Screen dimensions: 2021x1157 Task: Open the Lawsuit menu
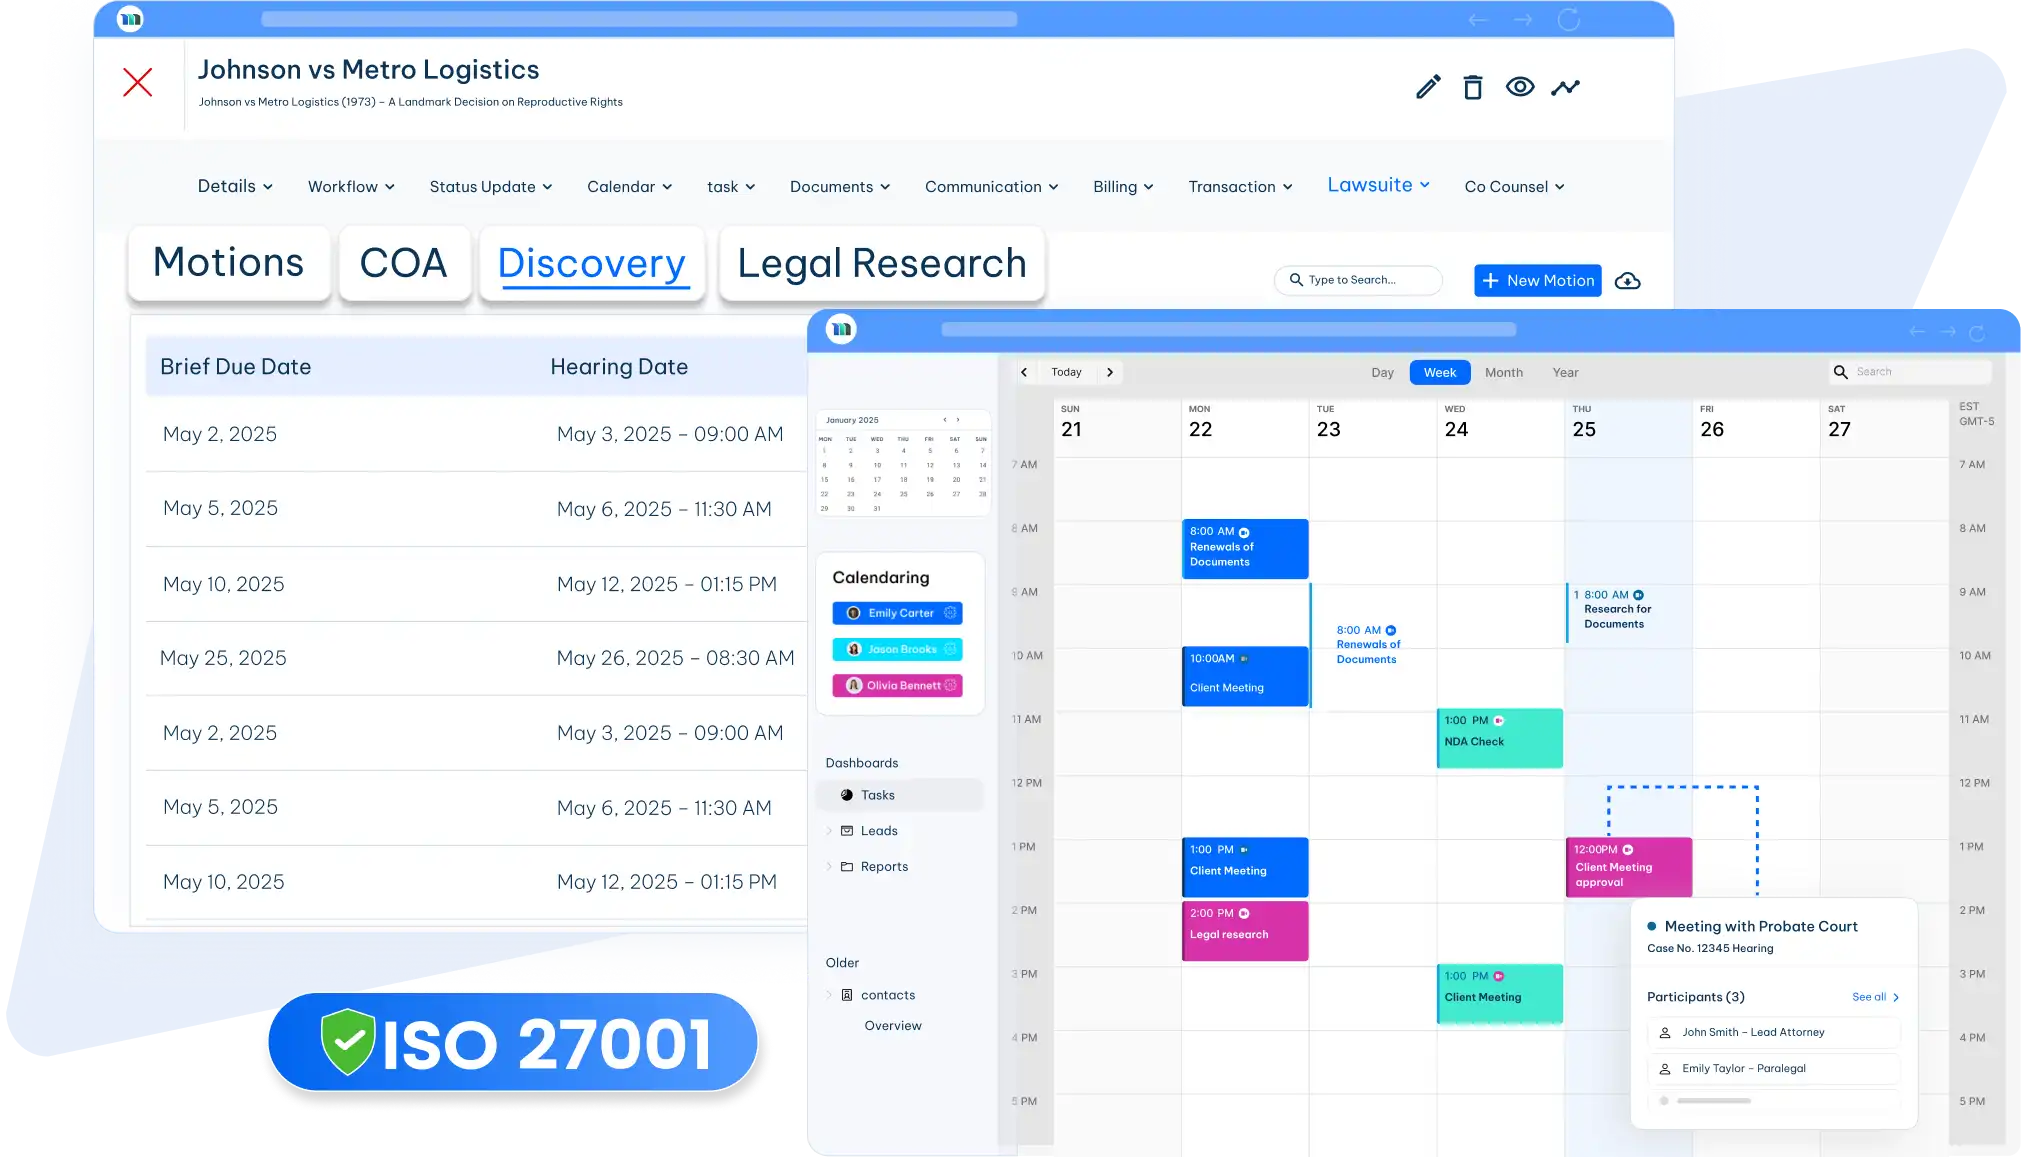point(1379,185)
